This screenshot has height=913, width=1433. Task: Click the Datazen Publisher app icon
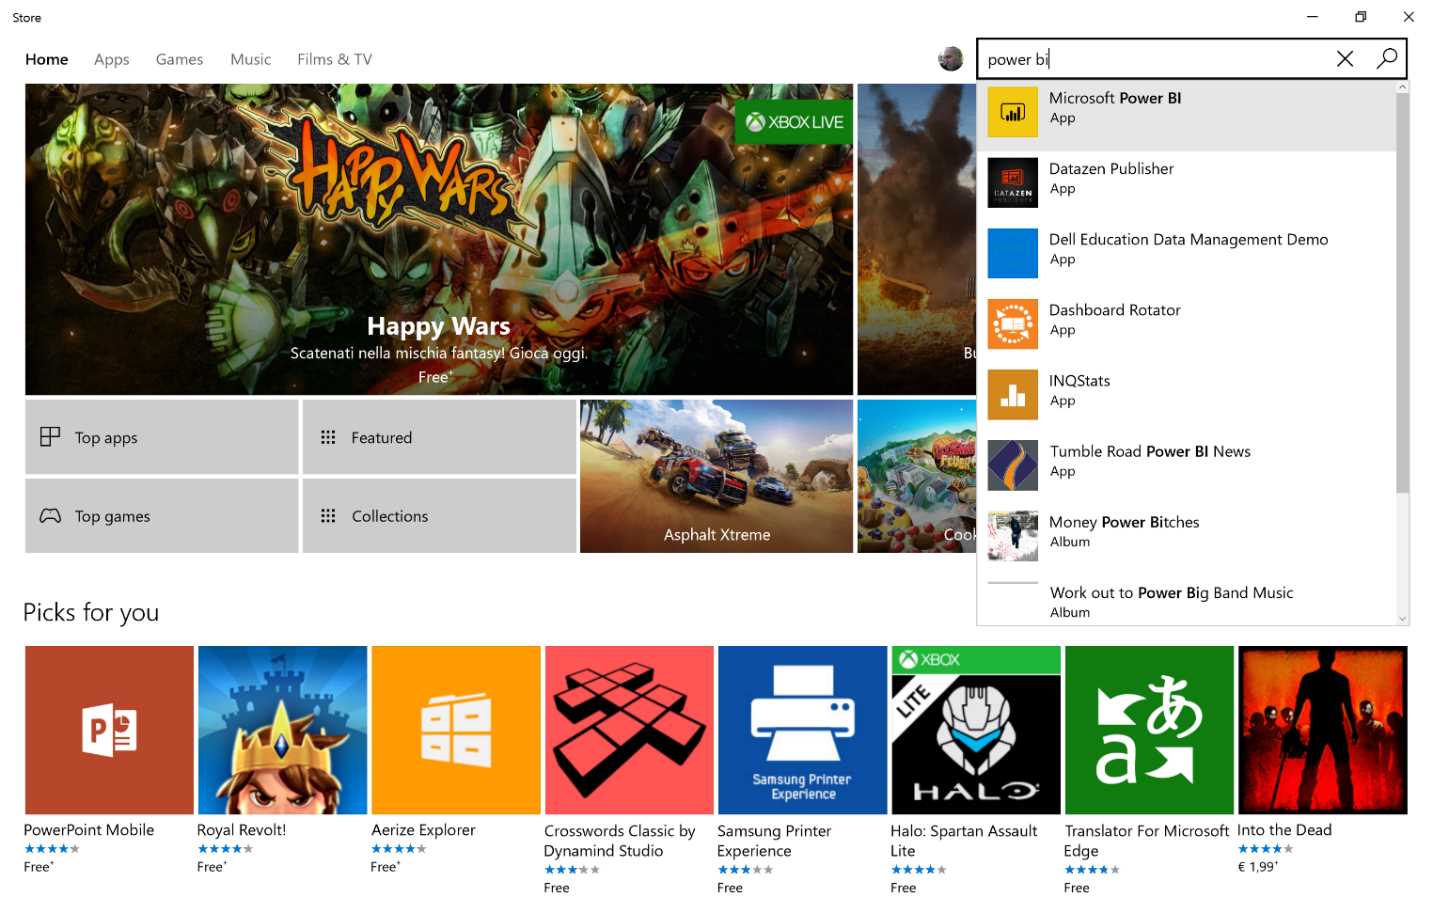tap(1012, 183)
